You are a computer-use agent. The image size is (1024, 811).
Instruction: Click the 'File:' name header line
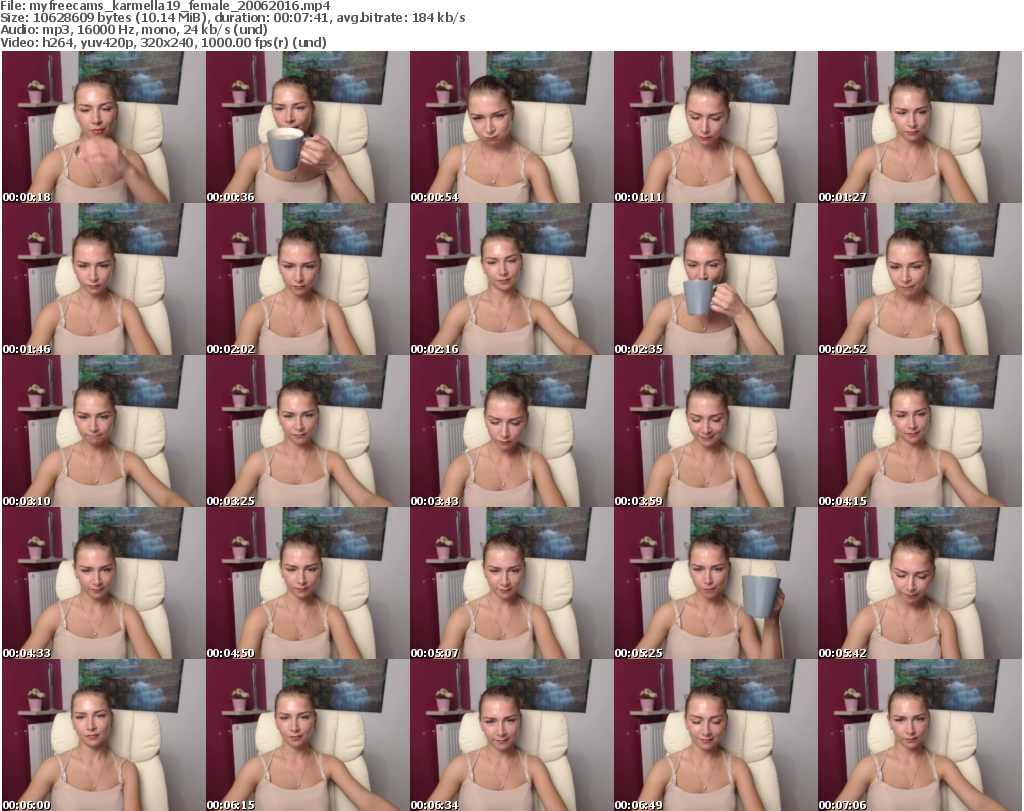click(165, 6)
